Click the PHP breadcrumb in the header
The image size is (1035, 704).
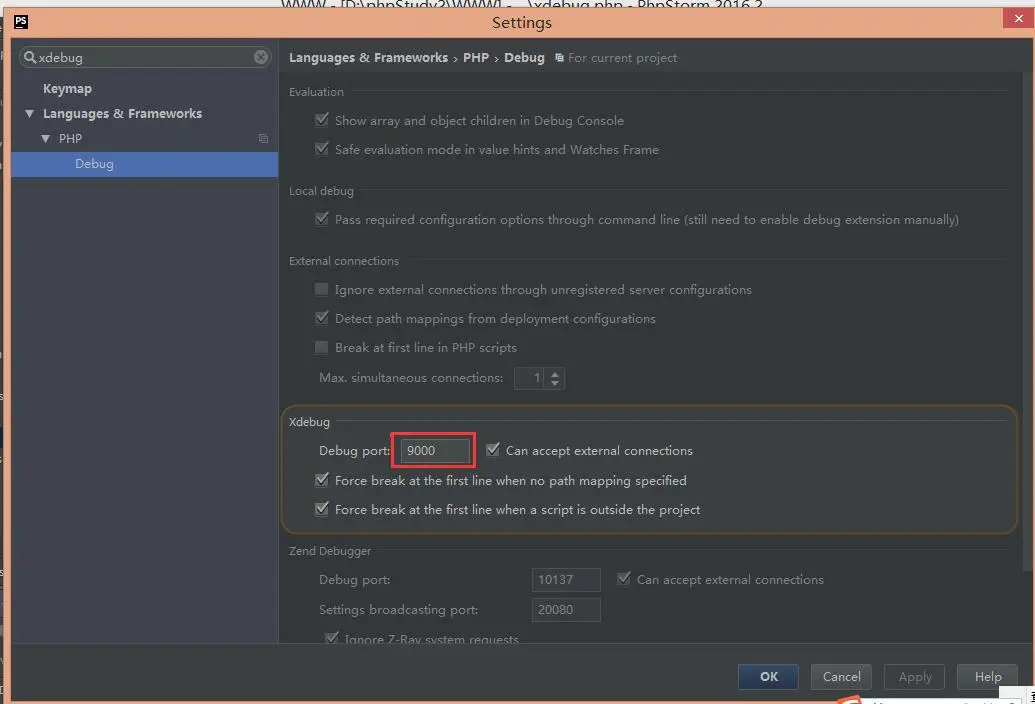pyautogui.click(x=476, y=57)
